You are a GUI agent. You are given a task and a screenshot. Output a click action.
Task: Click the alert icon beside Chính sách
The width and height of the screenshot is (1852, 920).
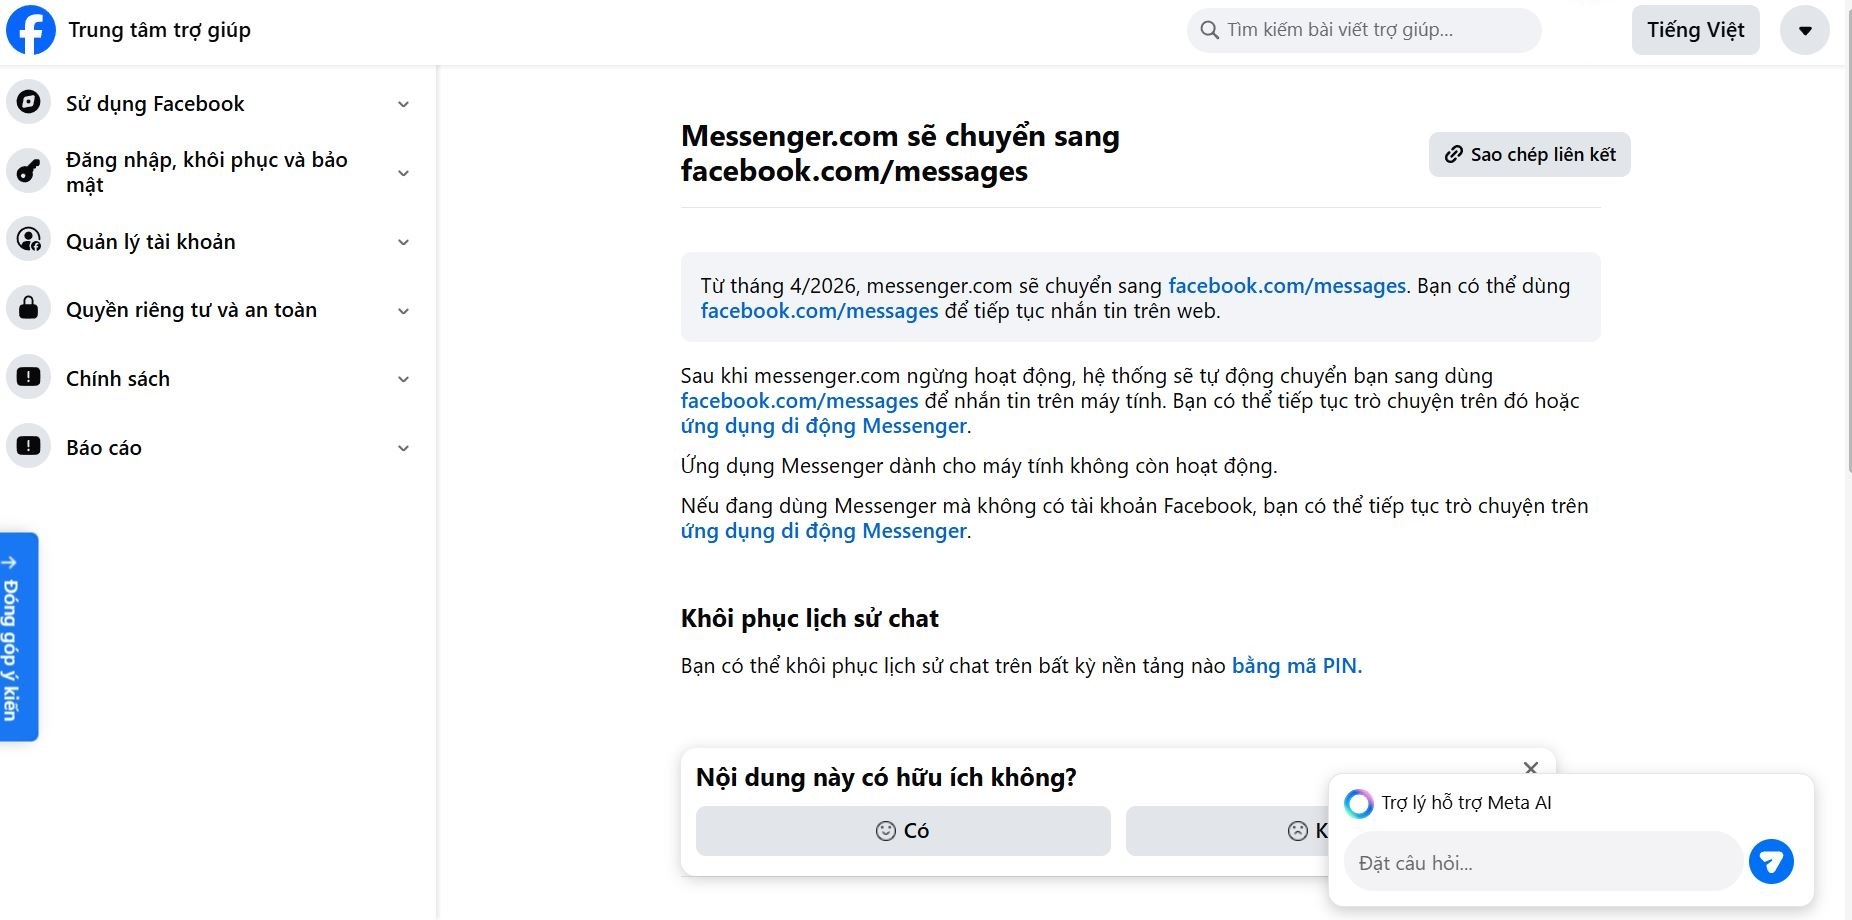(x=29, y=377)
